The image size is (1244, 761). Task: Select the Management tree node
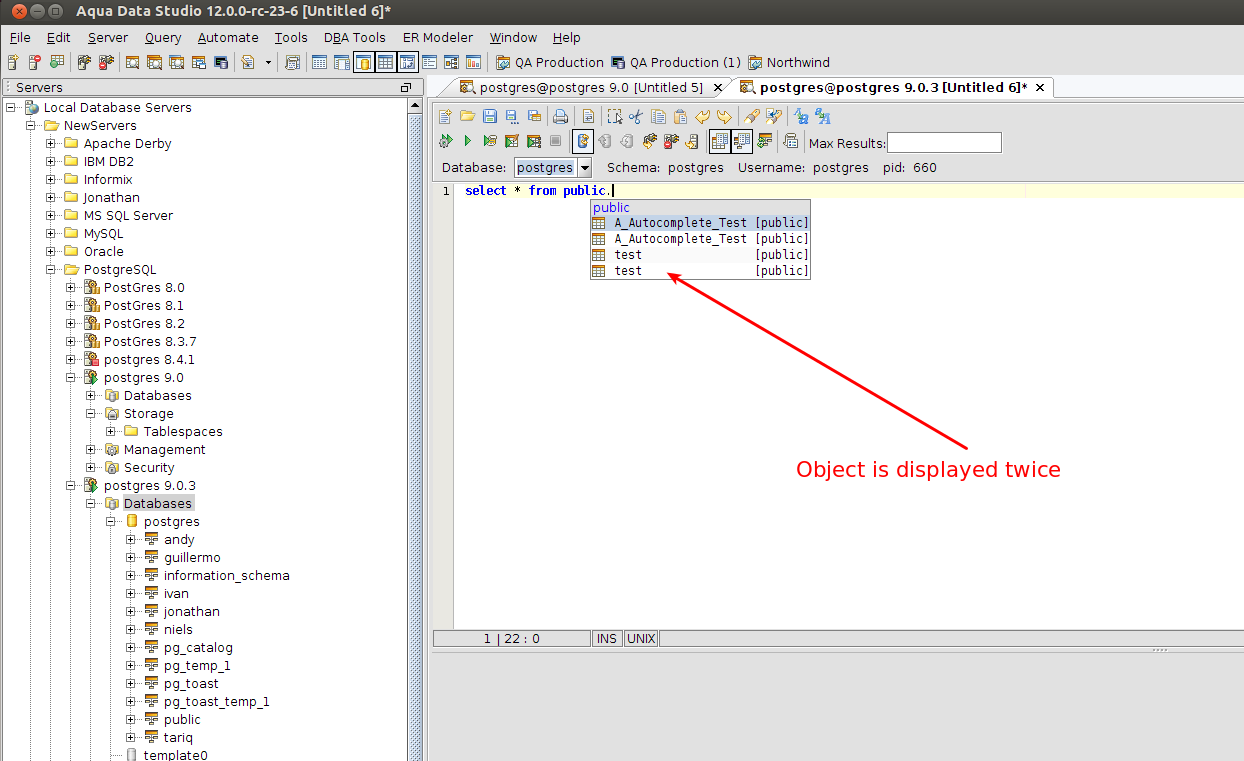pos(165,449)
